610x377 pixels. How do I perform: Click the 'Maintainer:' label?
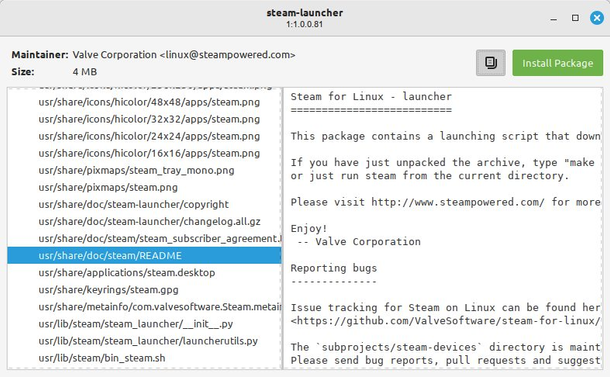[40, 55]
